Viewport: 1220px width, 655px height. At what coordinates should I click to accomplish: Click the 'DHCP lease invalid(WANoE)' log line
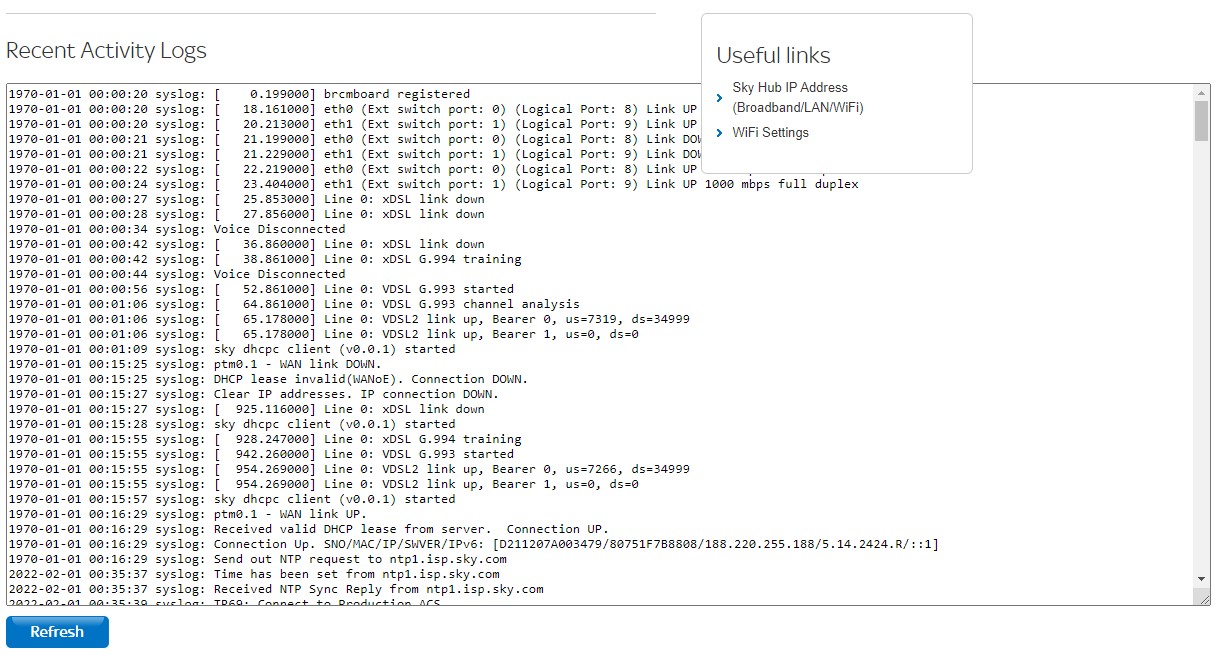coord(268,379)
